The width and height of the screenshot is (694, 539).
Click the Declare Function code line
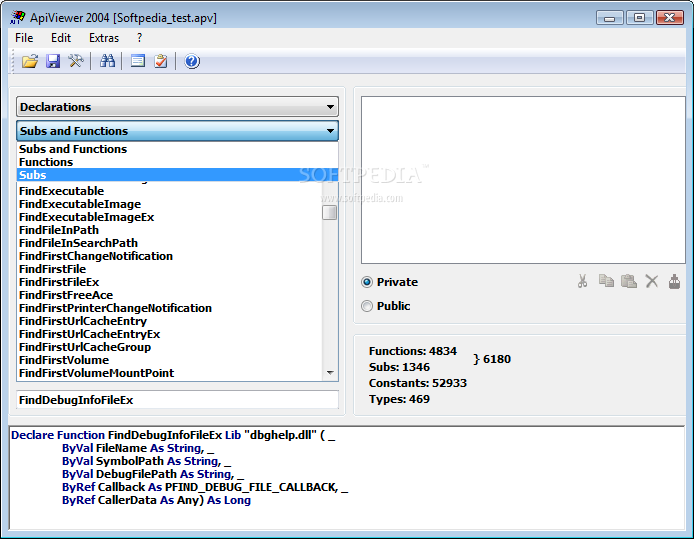point(173,435)
